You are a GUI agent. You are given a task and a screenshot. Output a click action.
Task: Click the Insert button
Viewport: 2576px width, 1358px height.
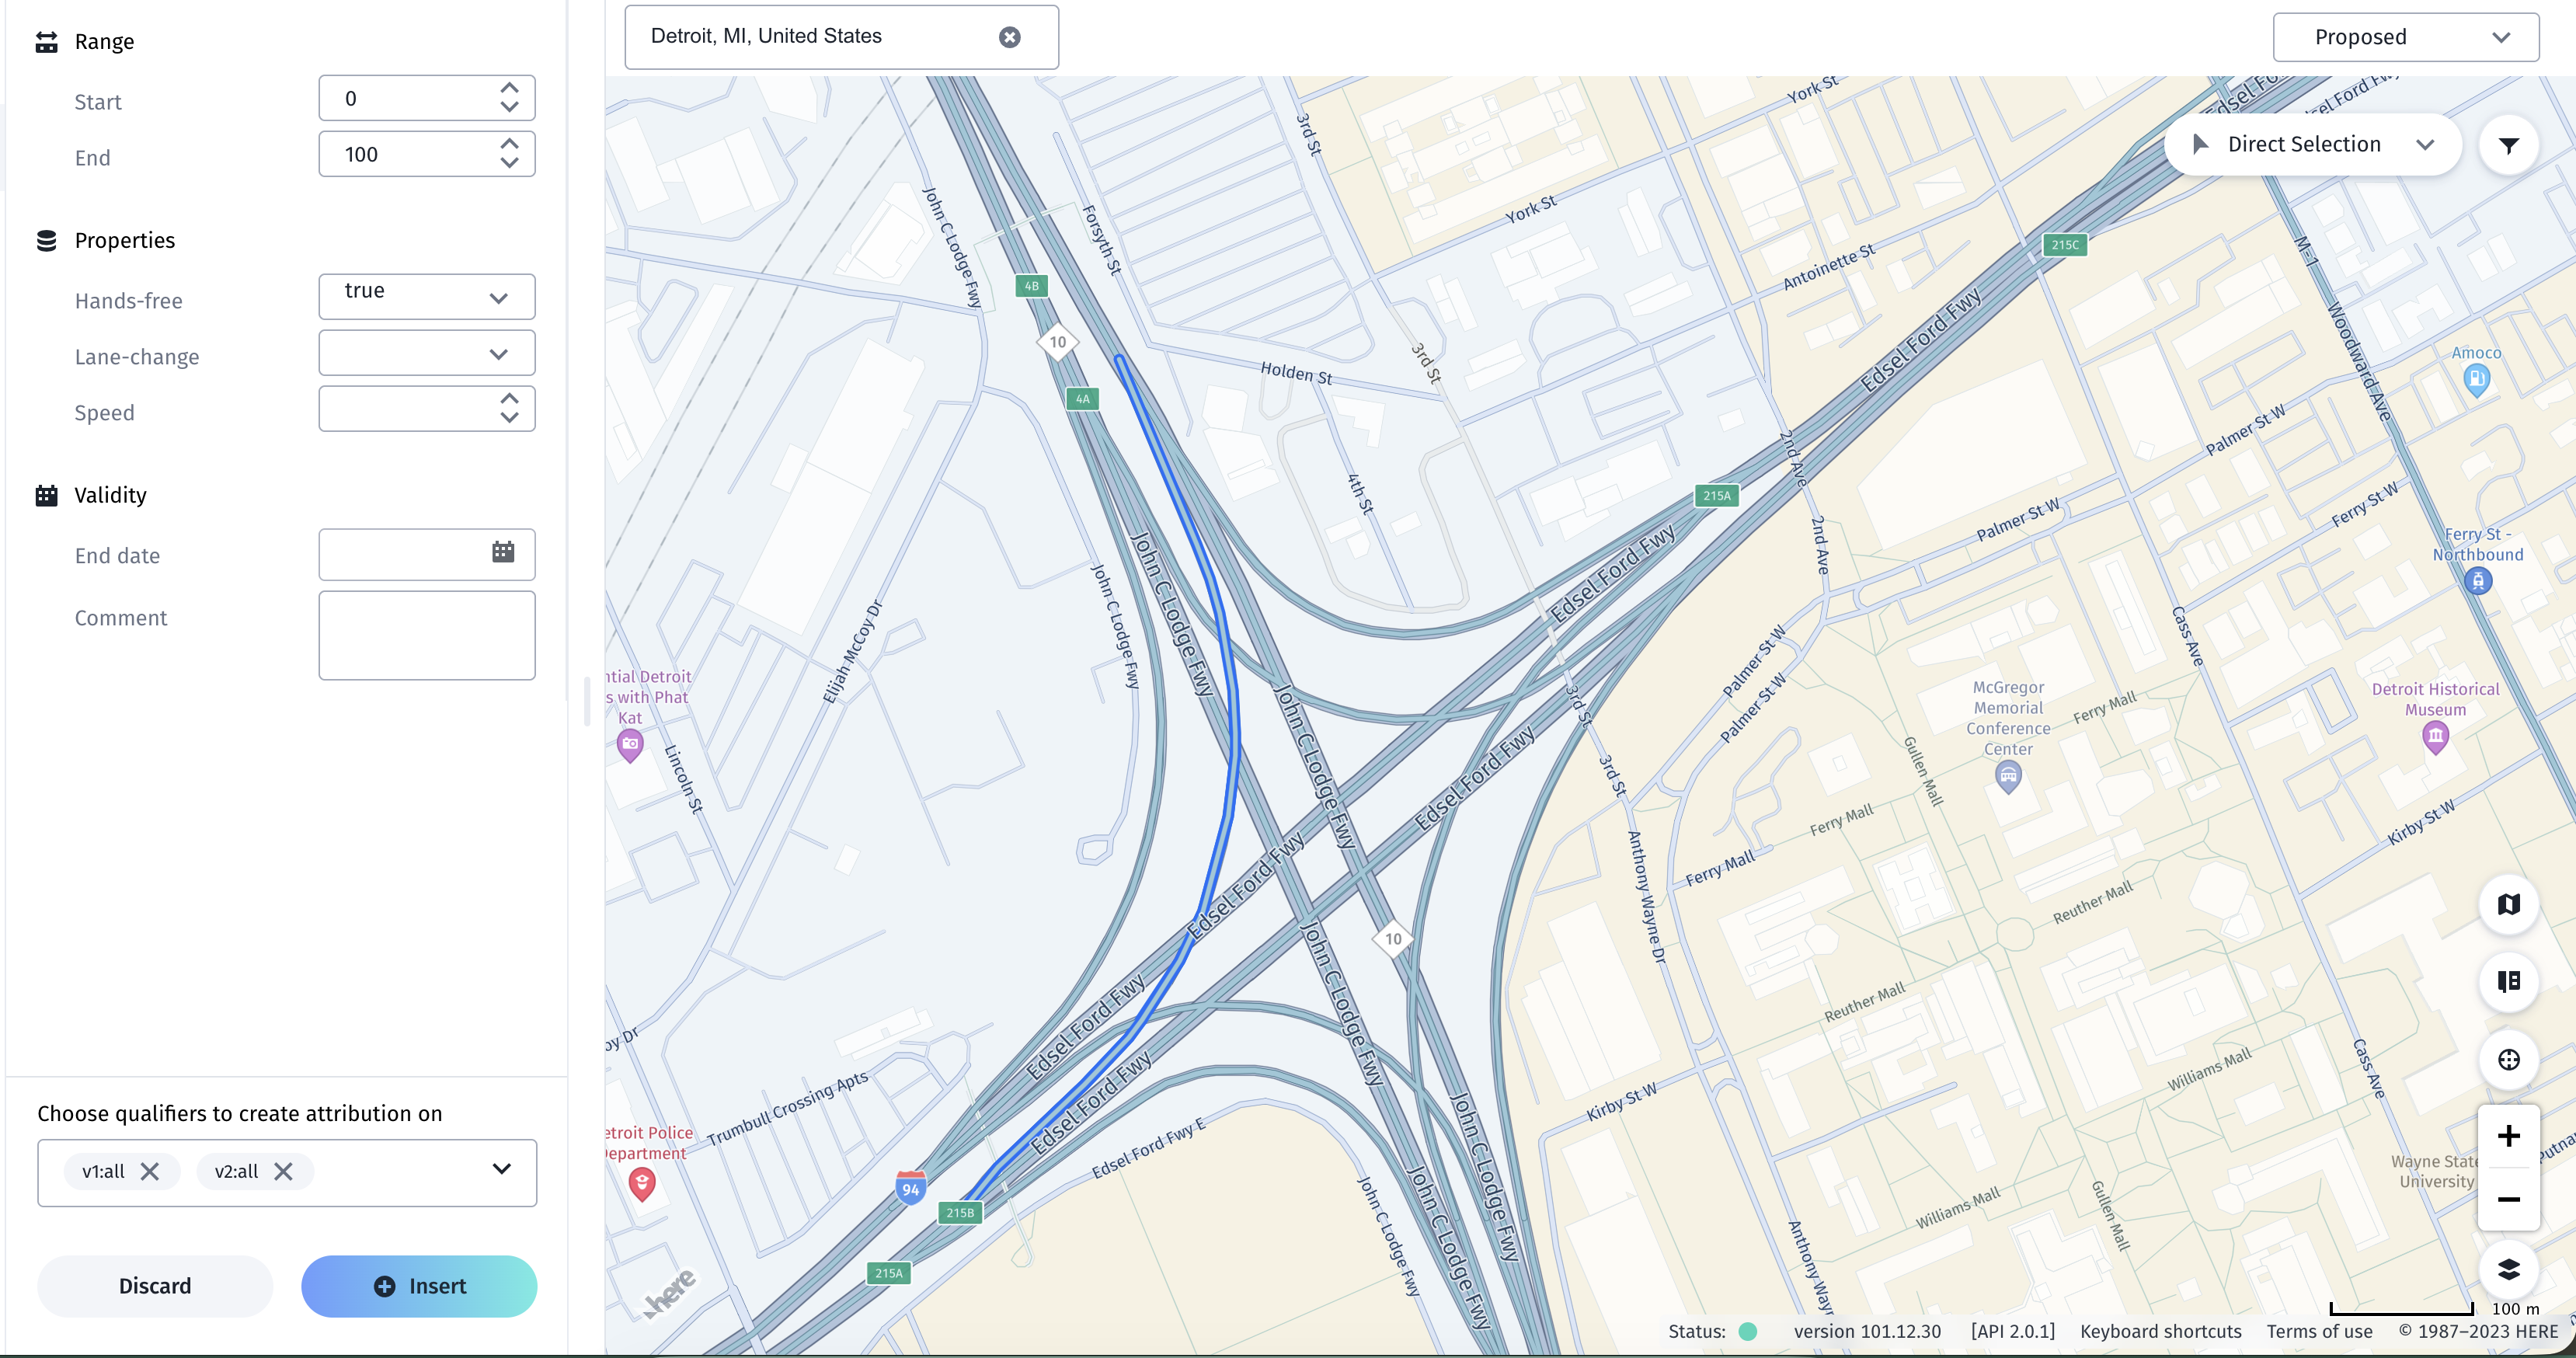[x=419, y=1286]
